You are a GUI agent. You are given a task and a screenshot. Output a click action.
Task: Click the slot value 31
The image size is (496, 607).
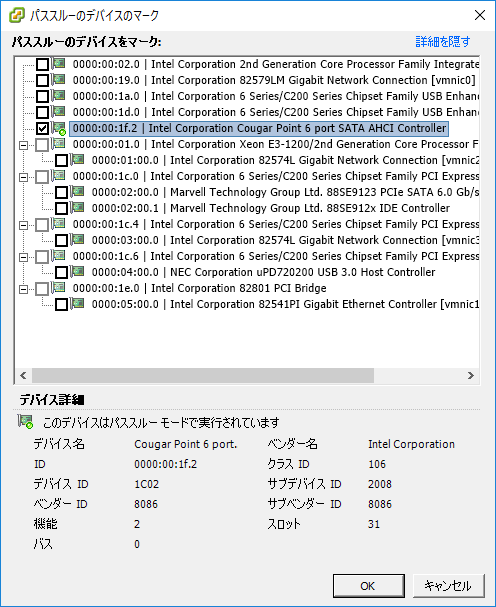click(374, 524)
